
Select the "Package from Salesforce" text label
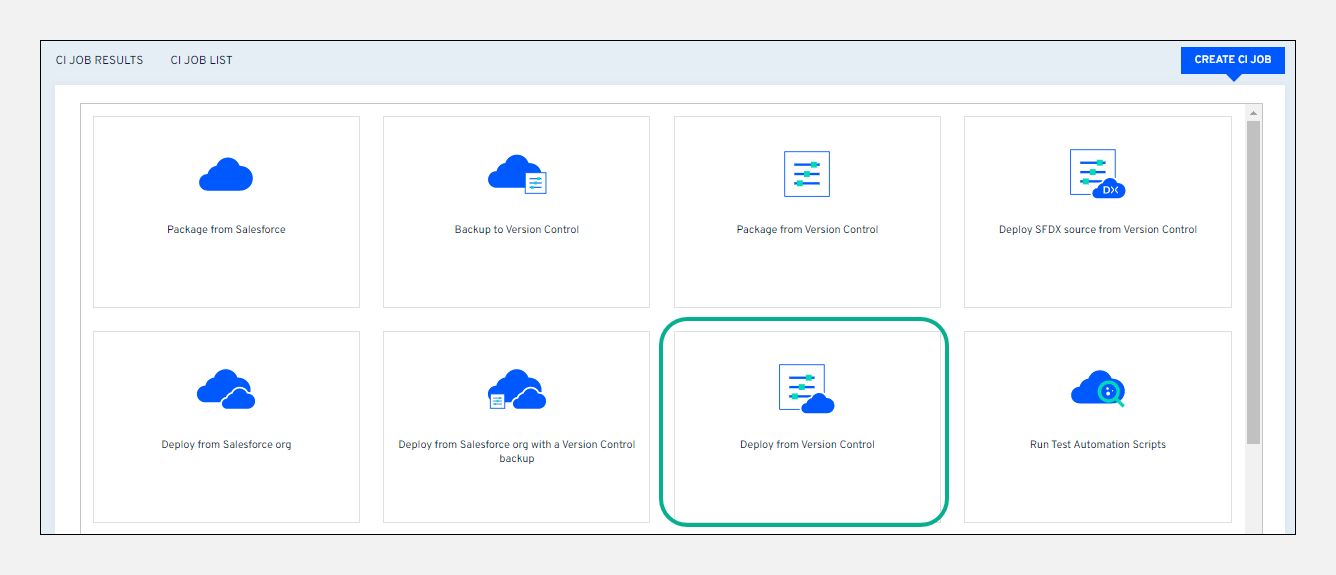click(x=226, y=230)
